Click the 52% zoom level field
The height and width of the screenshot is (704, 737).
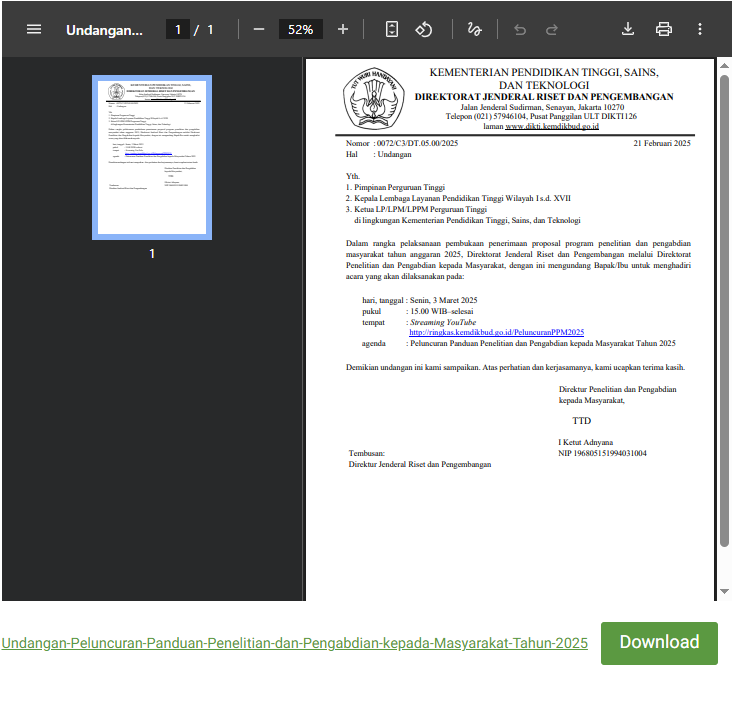coord(300,29)
